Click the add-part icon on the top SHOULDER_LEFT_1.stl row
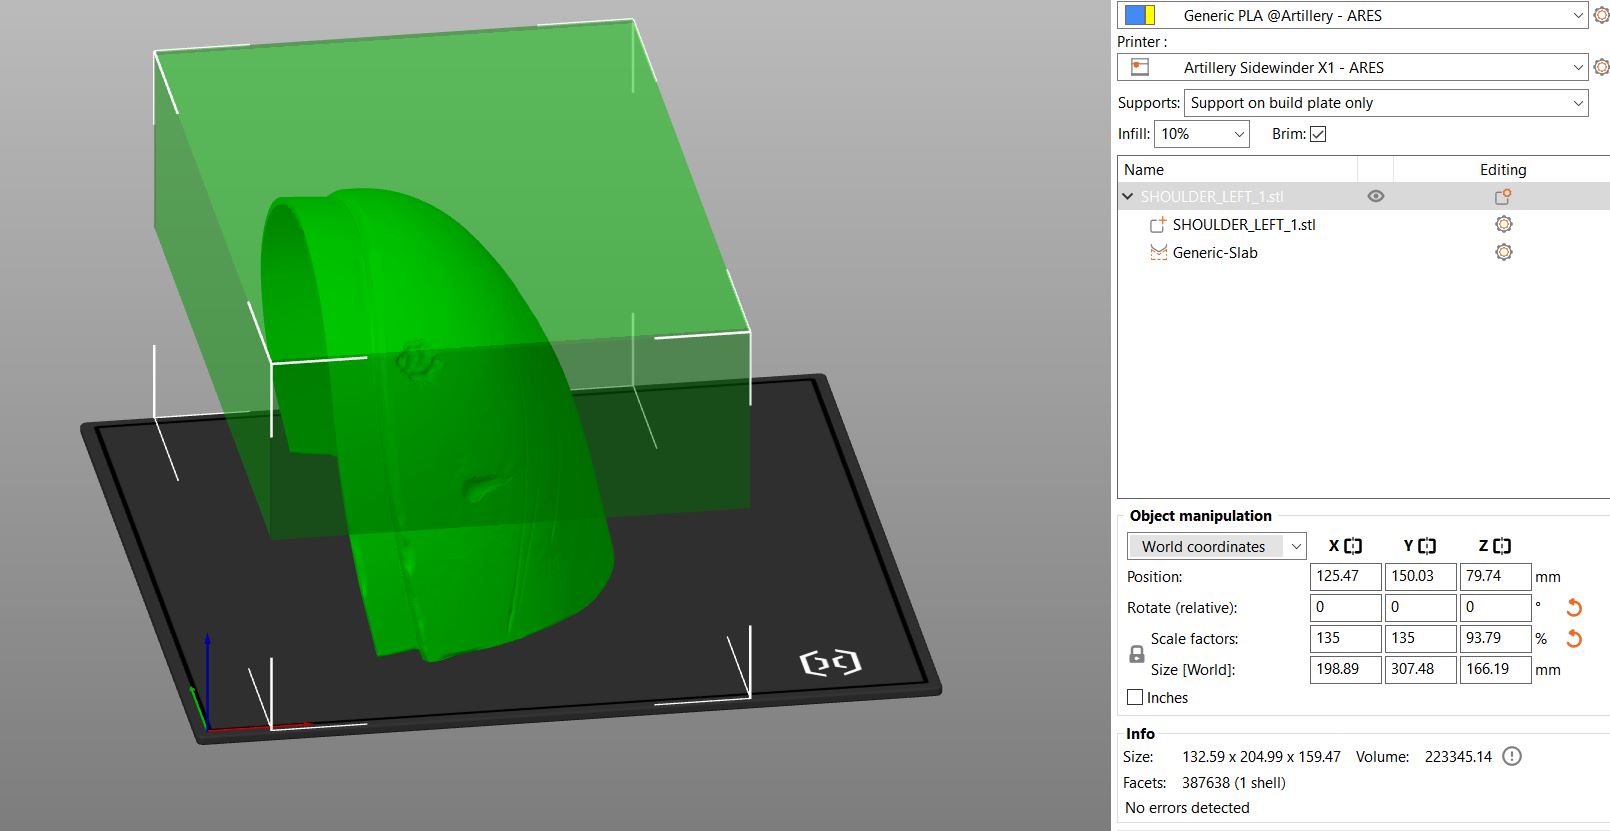Image resolution: width=1610 pixels, height=831 pixels. (x=1502, y=197)
